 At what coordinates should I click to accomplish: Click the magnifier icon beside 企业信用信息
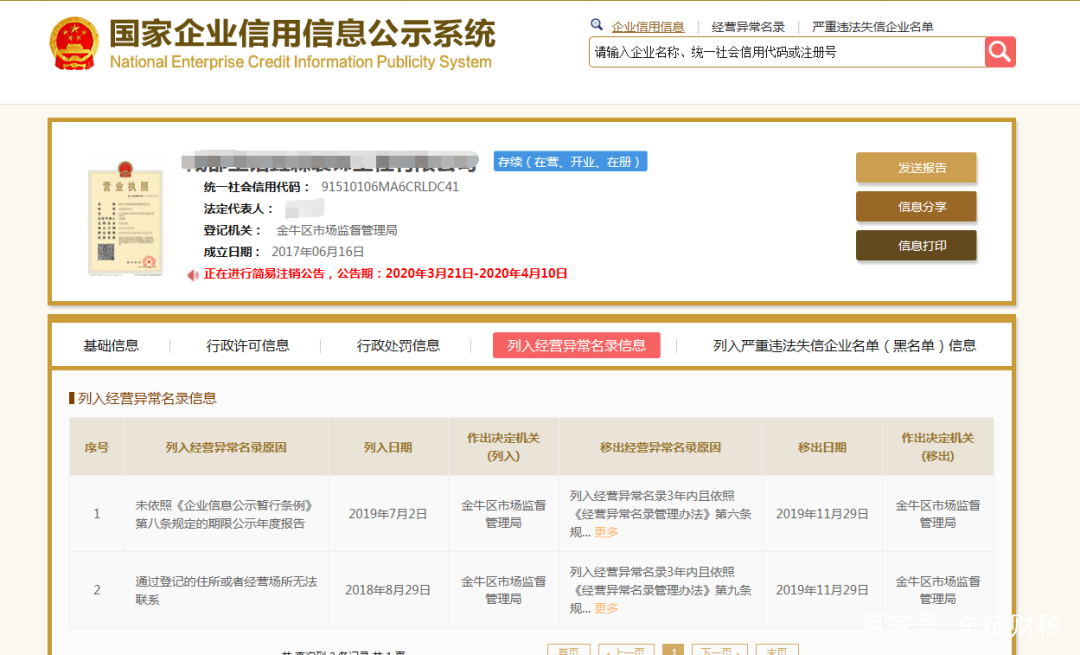tap(597, 25)
